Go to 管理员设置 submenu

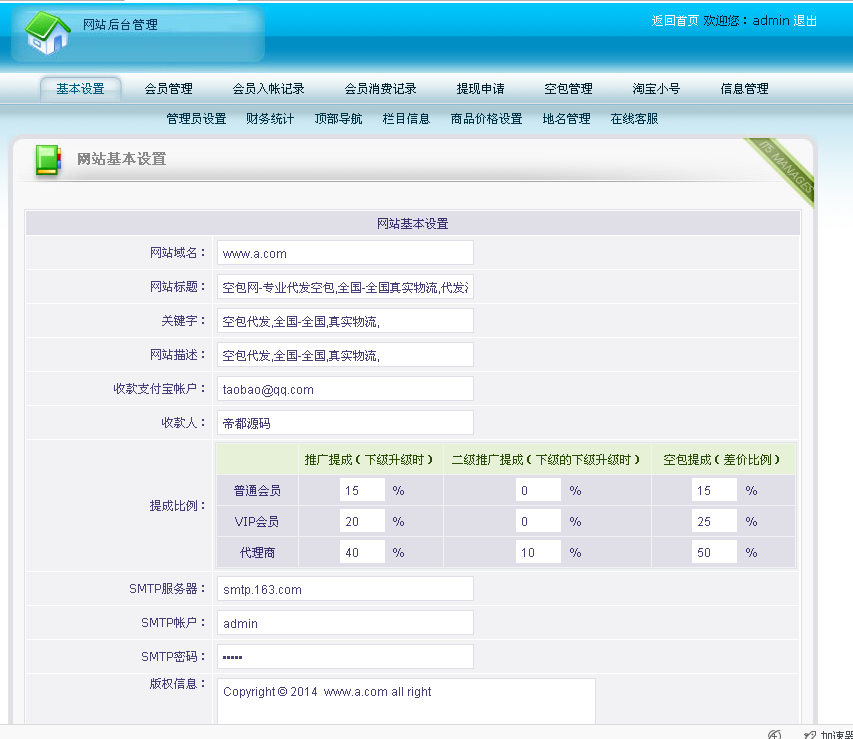coord(196,119)
